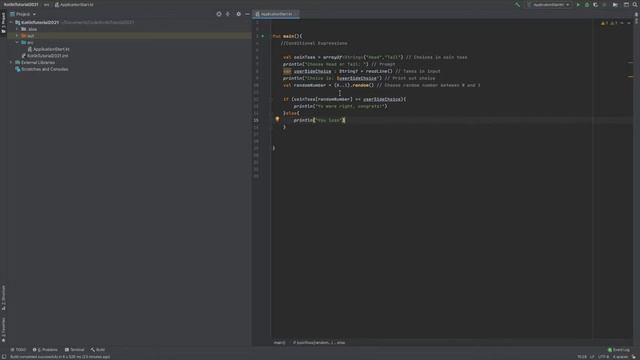Click the Conditional Expressions comment line
Image resolution: width=640 pixels, height=360 pixels.
point(314,43)
